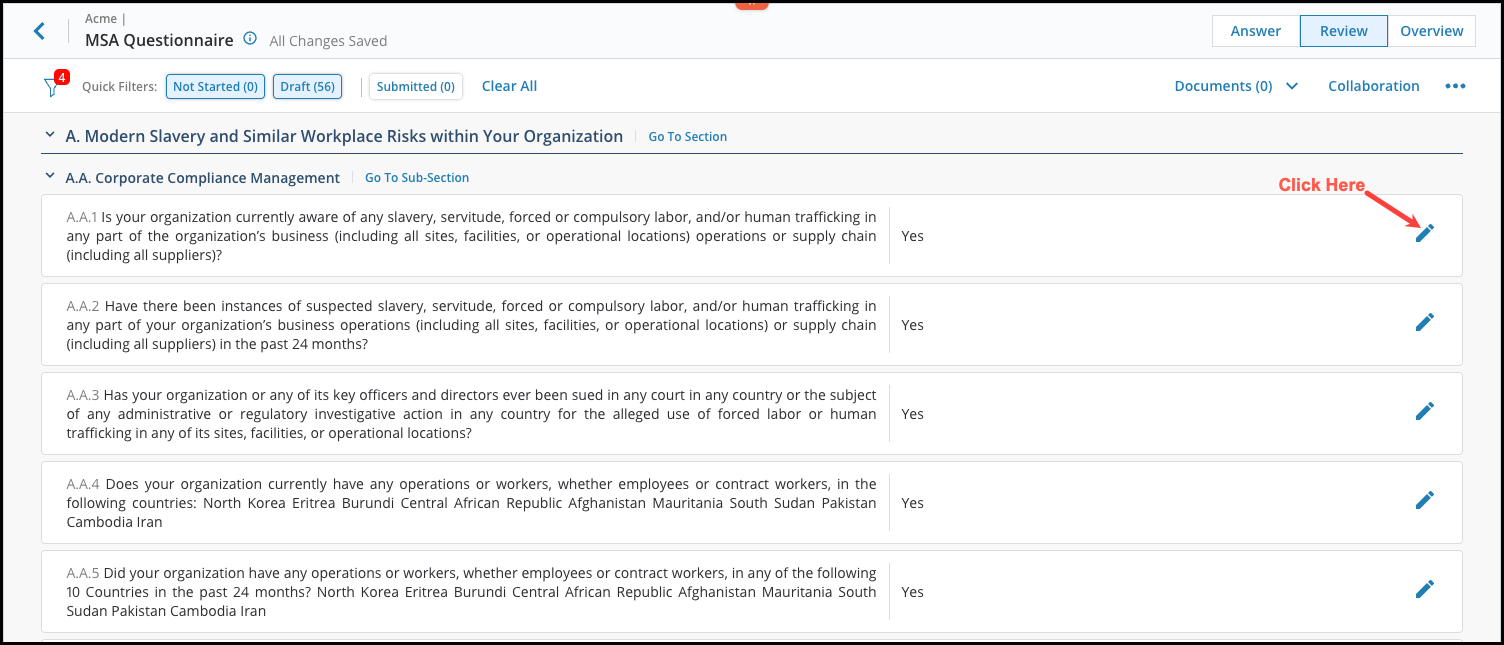Screen dimensions: 1504x645
Task: Edit answer for question A.A.4
Action: [x=1425, y=500]
